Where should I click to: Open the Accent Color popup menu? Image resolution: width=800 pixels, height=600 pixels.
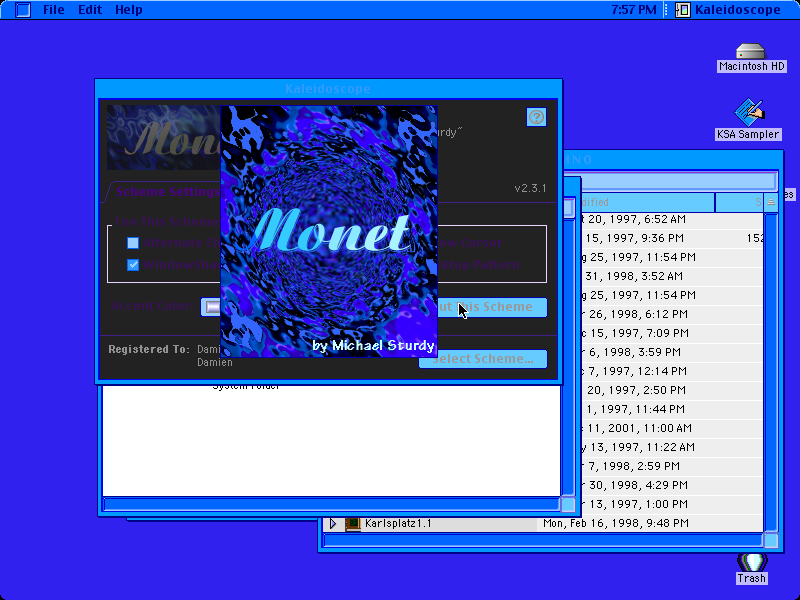[x=211, y=307]
